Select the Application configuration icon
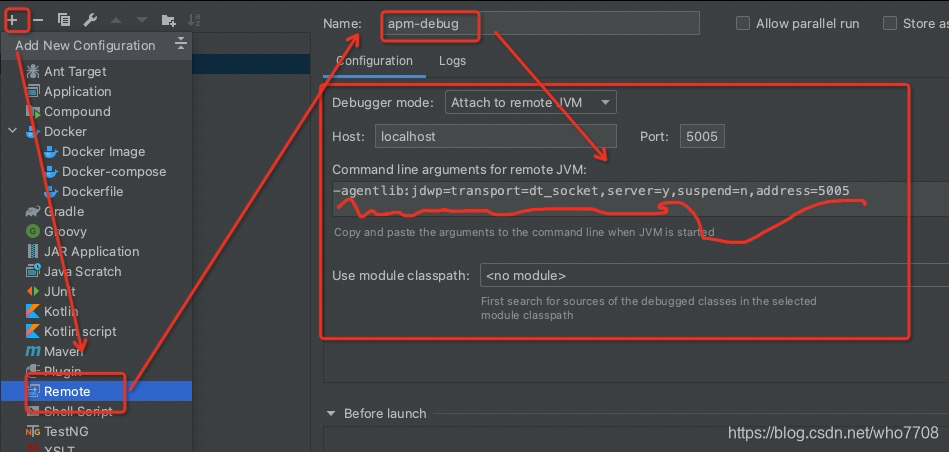The width and height of the screenshot is (949, 452). [x=33, y=91]
